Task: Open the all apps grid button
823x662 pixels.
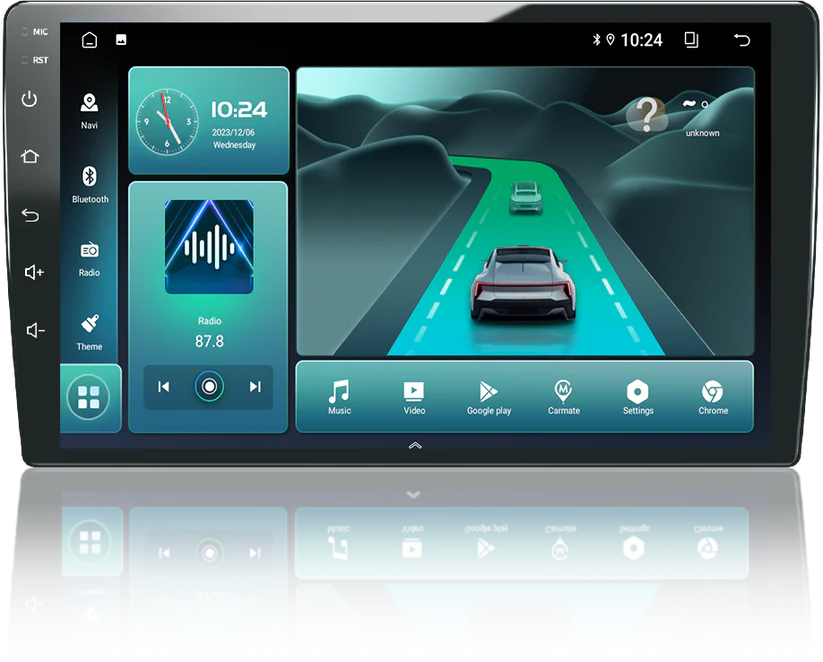Action: coord(89,397)
